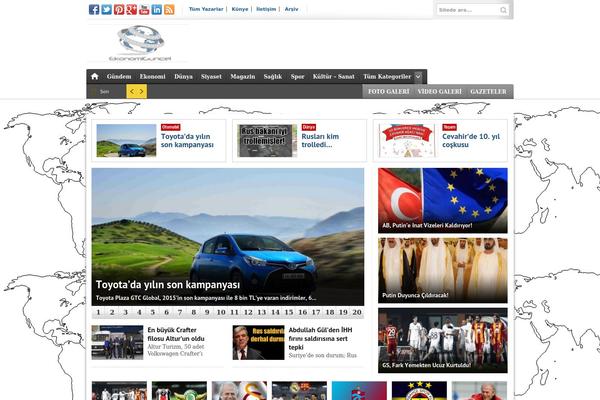Image resolution: width=600 pixels, height=400 pixels.
Task: Click the Cevahir celebration thumbnail
Action: 407,140
